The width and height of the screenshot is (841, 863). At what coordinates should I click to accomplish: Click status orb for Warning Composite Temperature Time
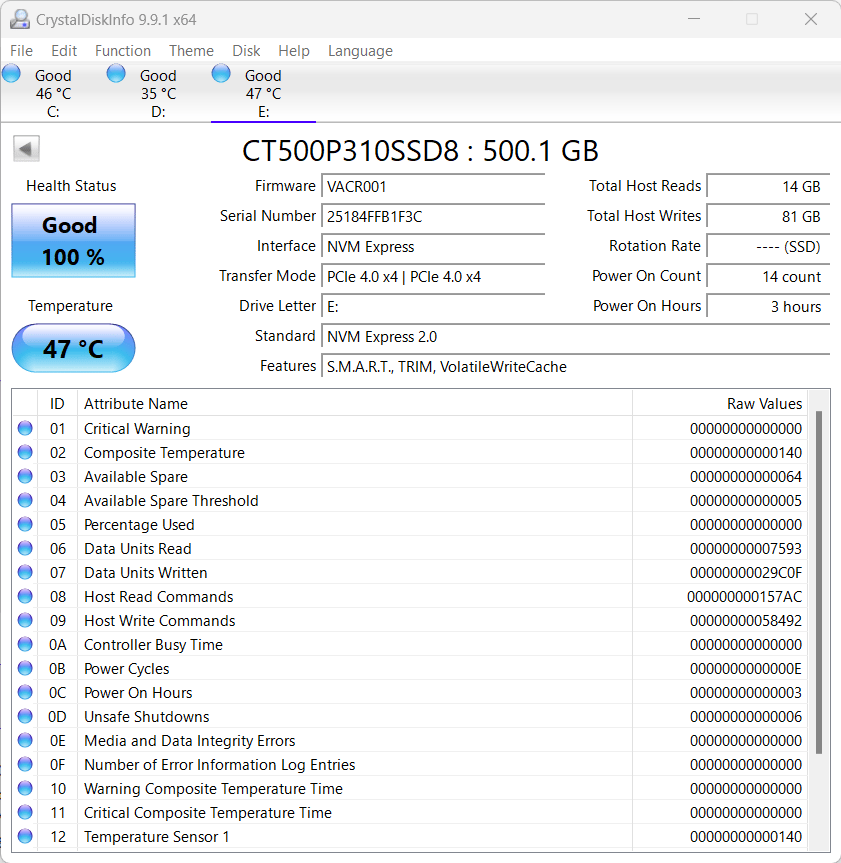(x=25, y=788)
